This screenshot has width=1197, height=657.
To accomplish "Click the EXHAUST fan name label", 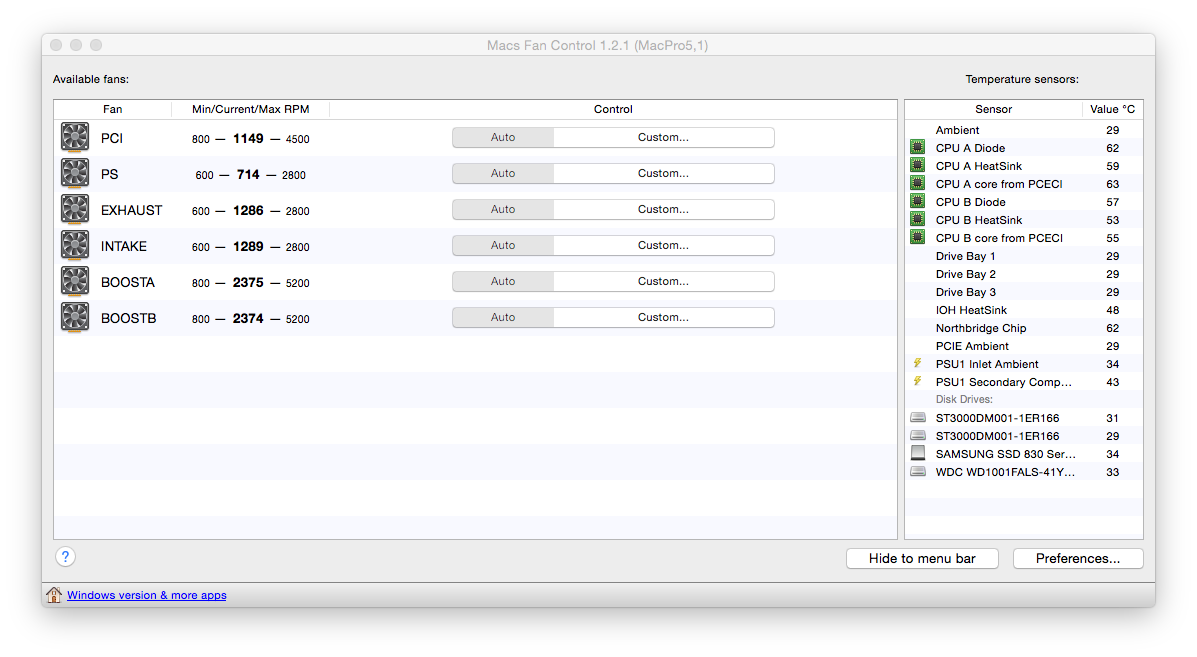I will (131, 211).
